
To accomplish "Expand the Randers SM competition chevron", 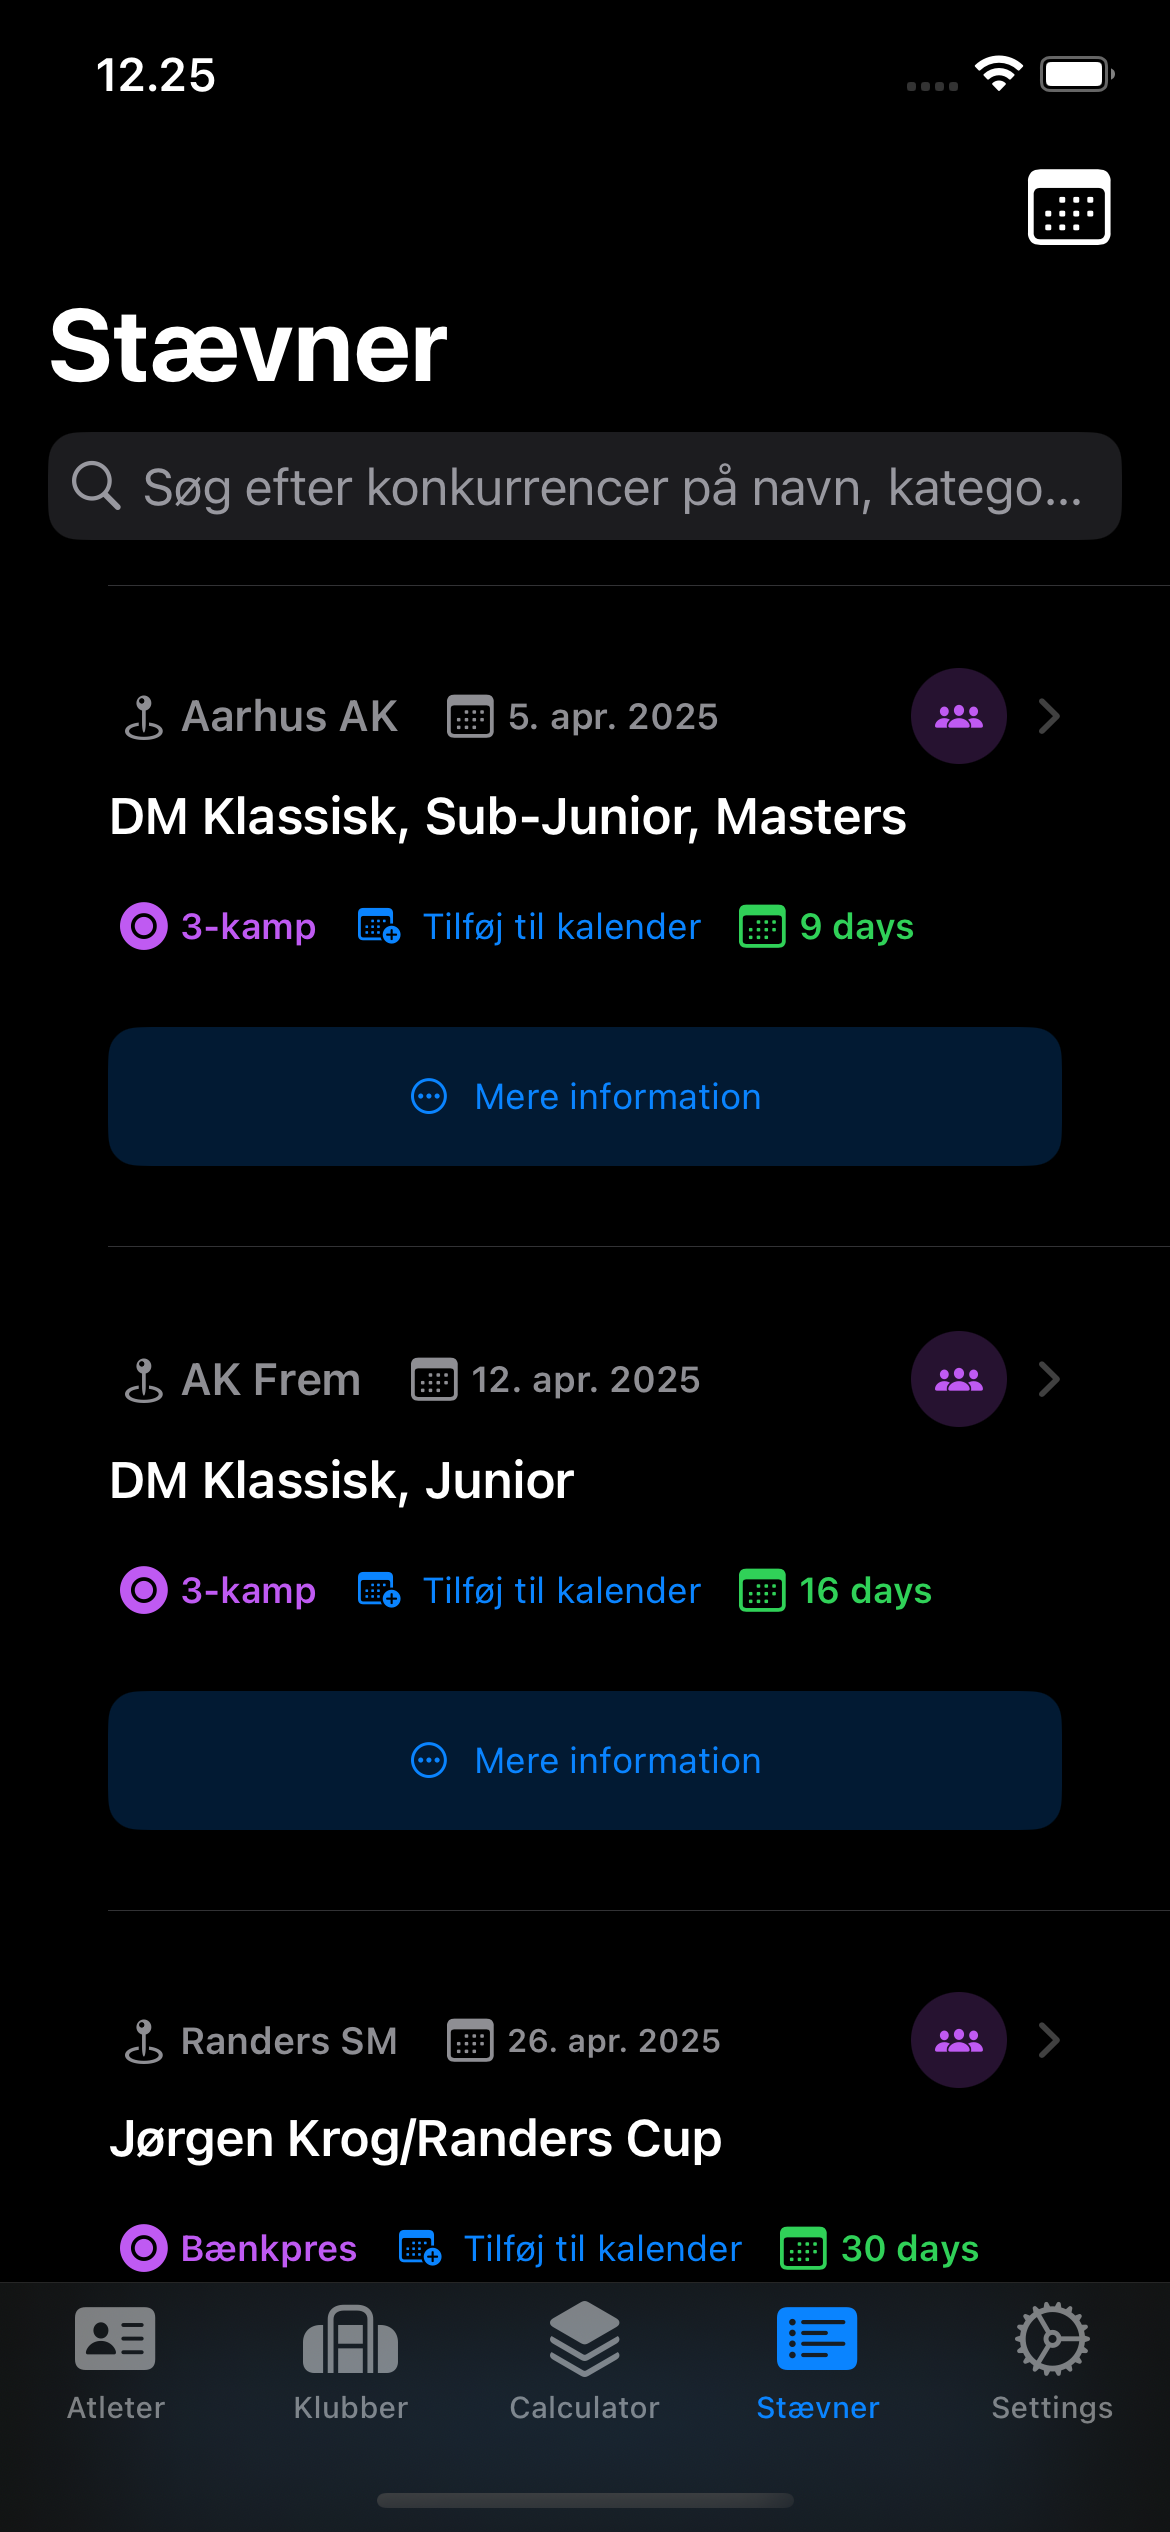I will (x=1048, y=2040).
